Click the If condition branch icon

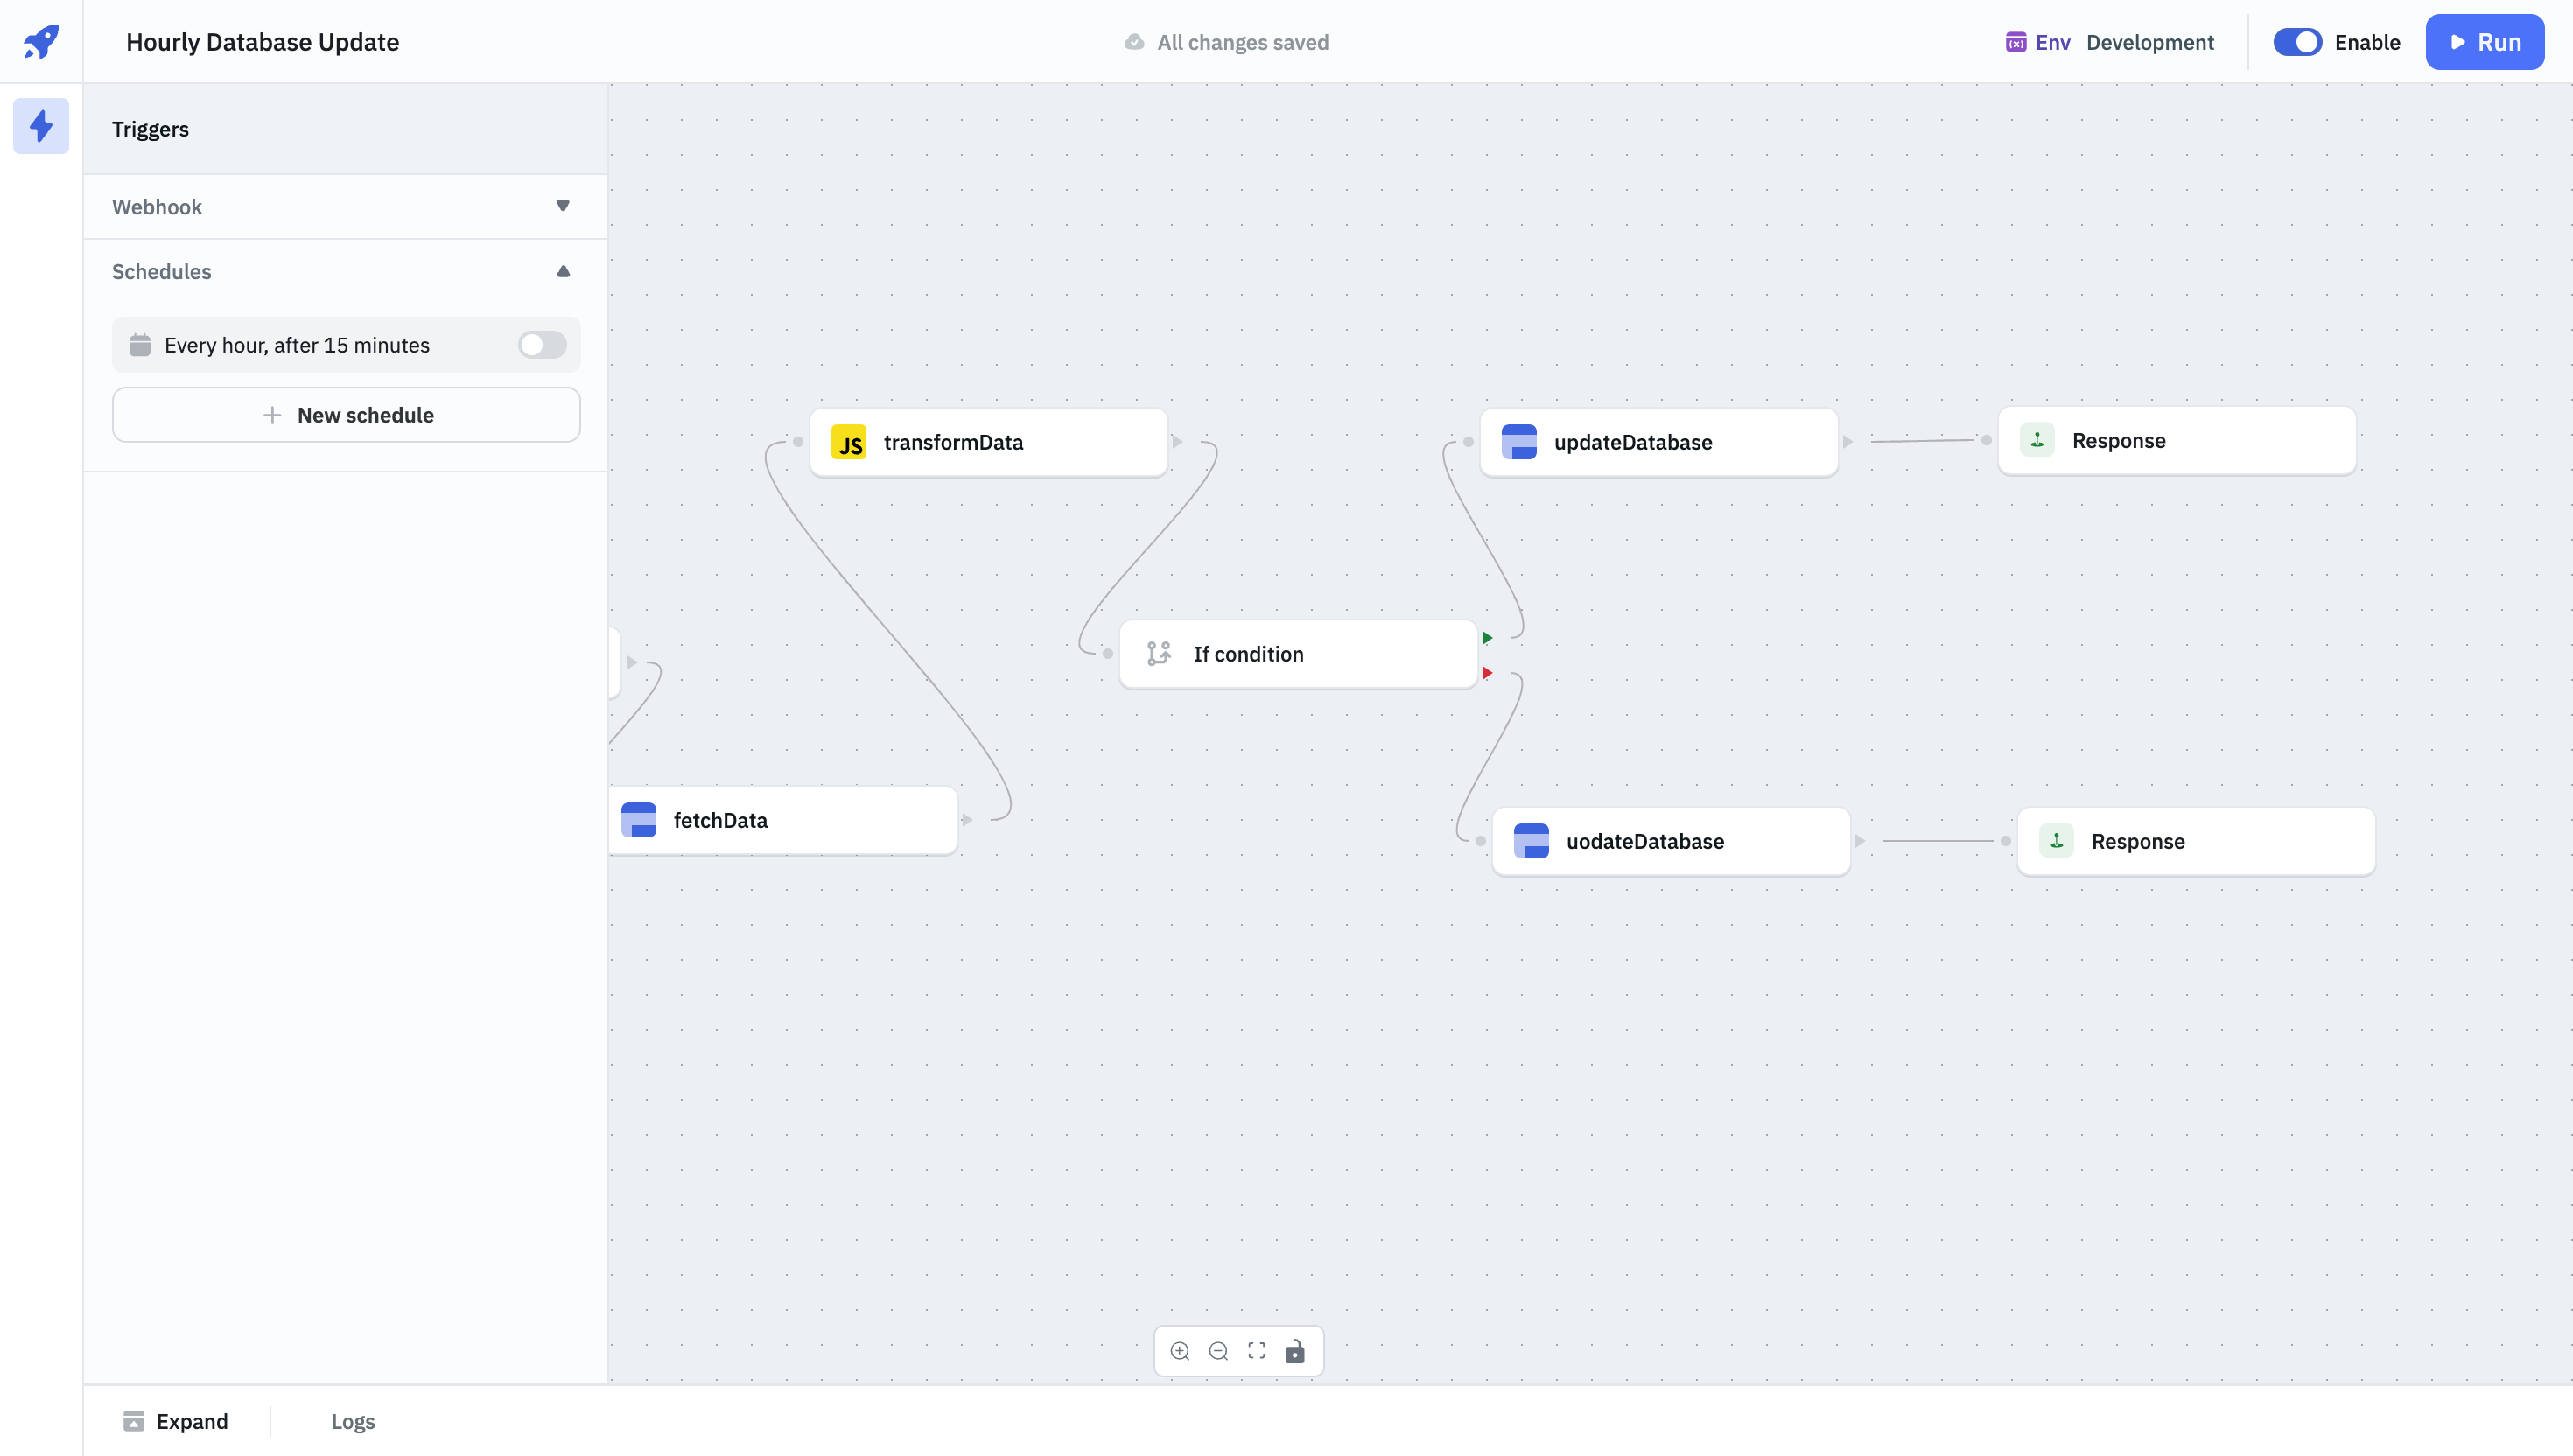point(1159,654)
